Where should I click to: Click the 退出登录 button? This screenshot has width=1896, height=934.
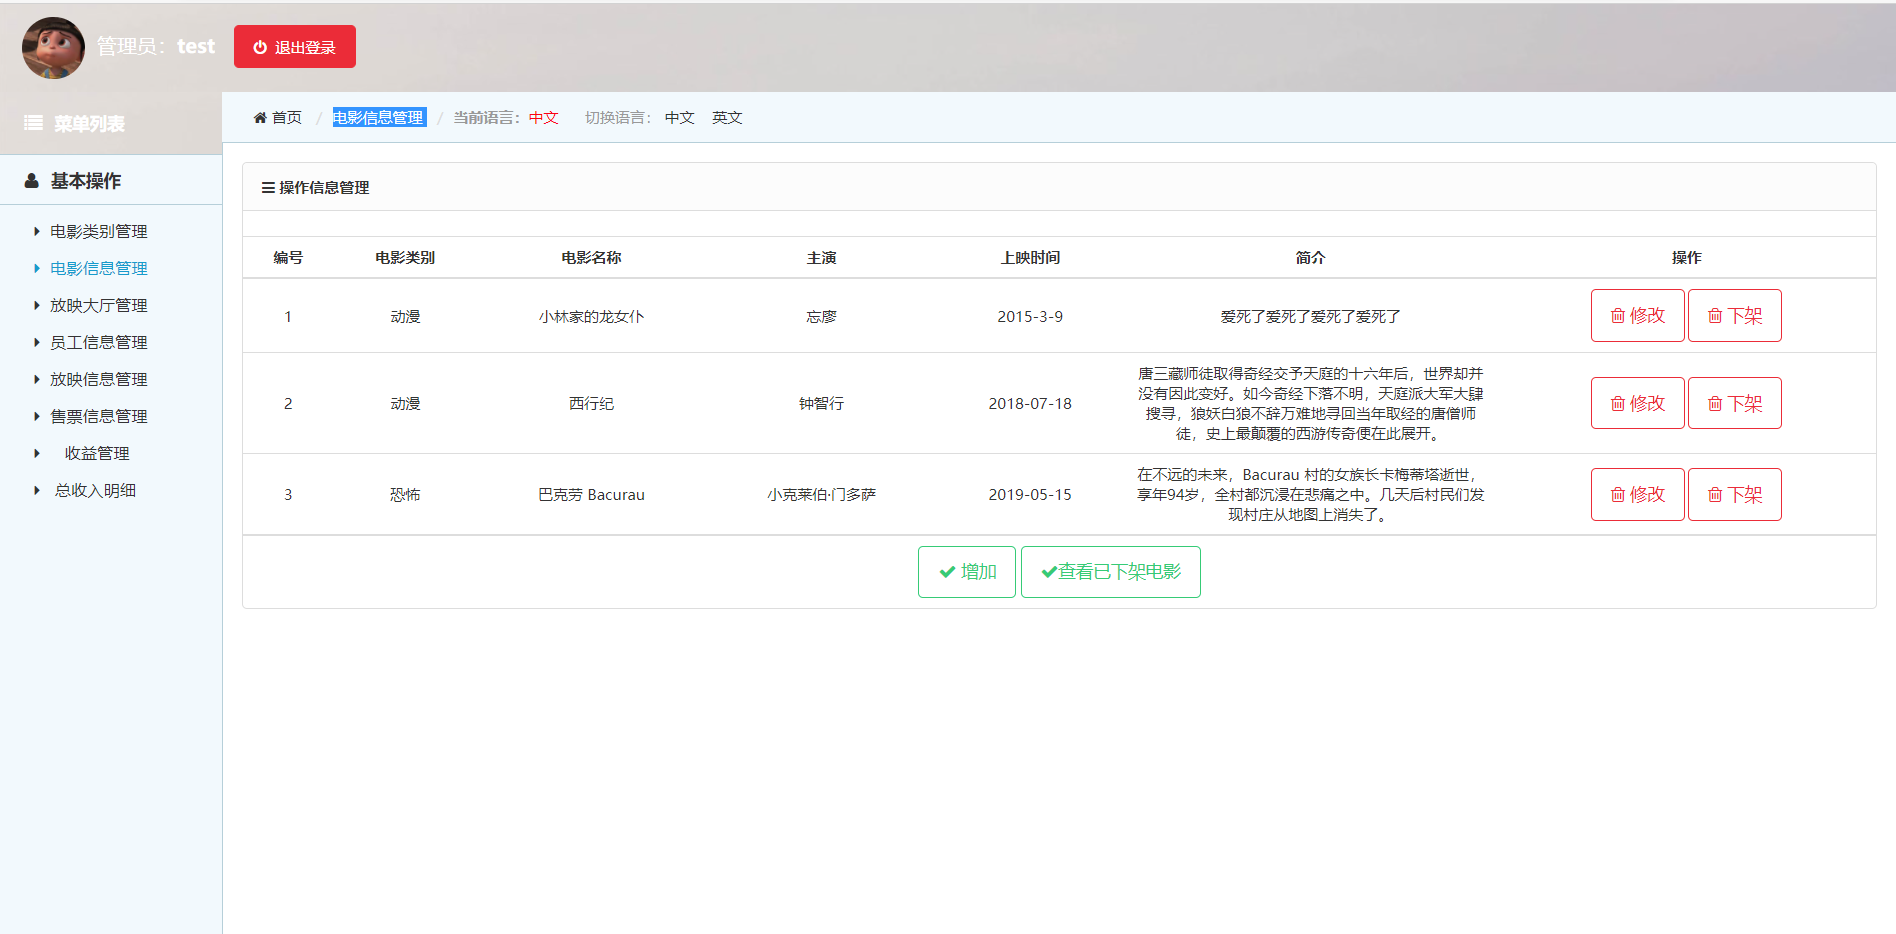pos(294,46)
